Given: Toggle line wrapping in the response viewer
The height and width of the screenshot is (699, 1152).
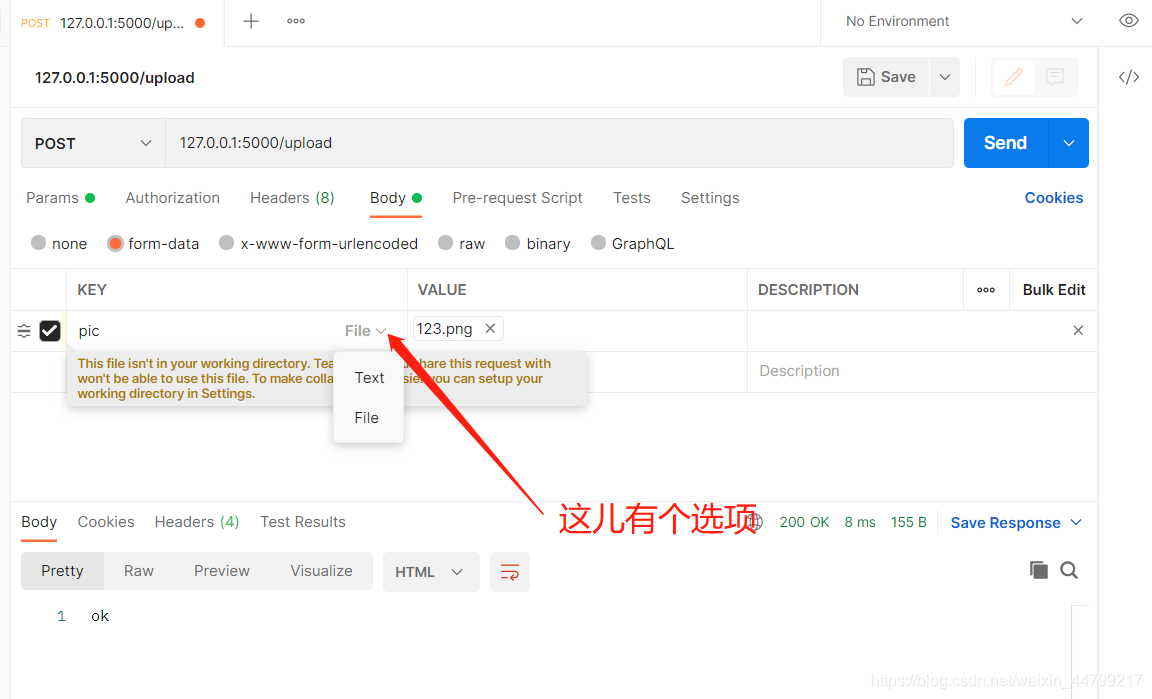Looking at the screenshot, I should click(510, 571).
